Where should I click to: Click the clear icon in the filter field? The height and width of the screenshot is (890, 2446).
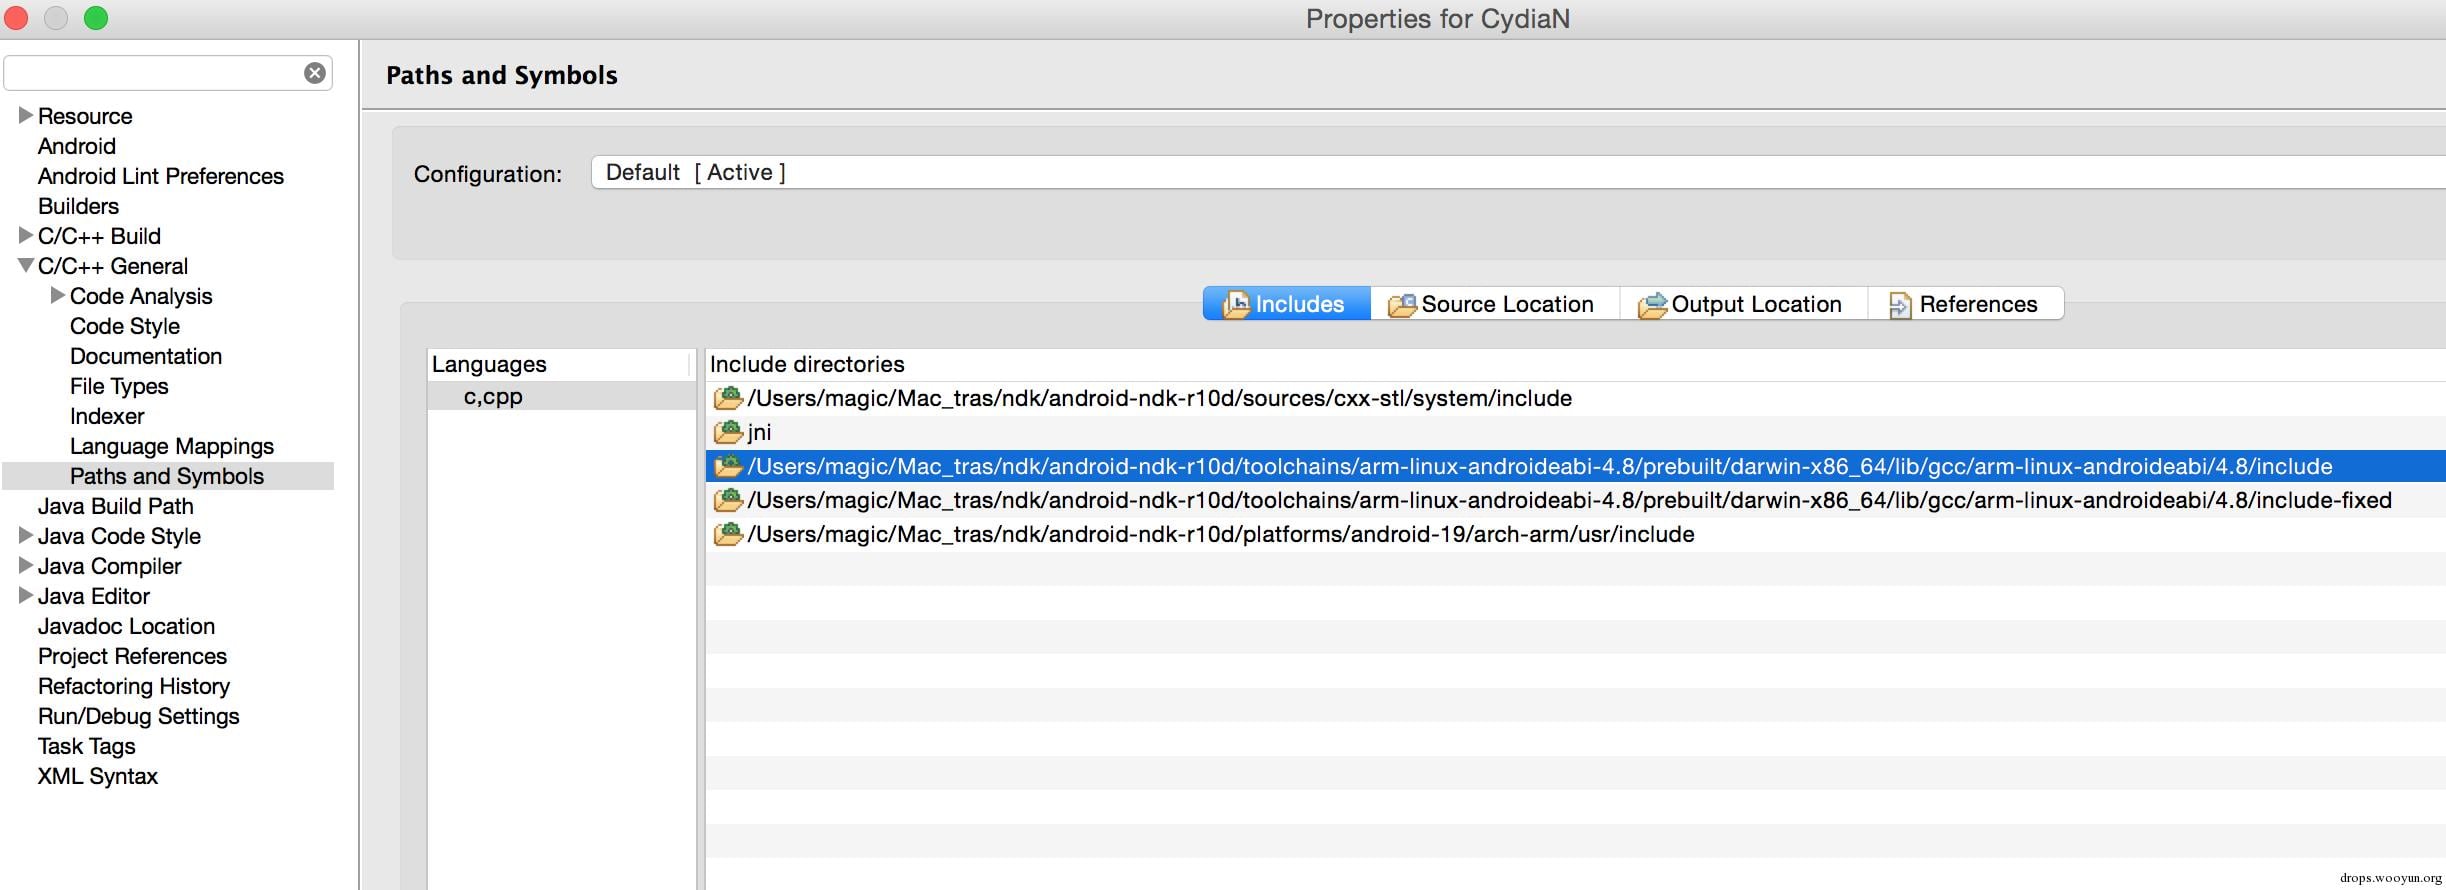tap(314, 73)
